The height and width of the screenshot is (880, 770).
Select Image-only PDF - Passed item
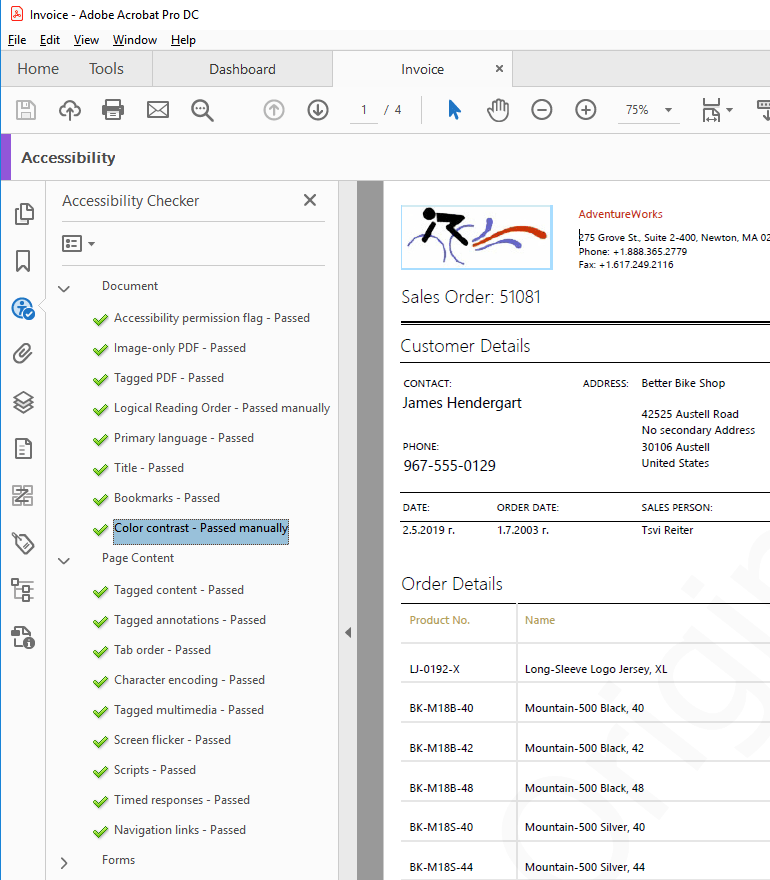[x=180, y=348]
